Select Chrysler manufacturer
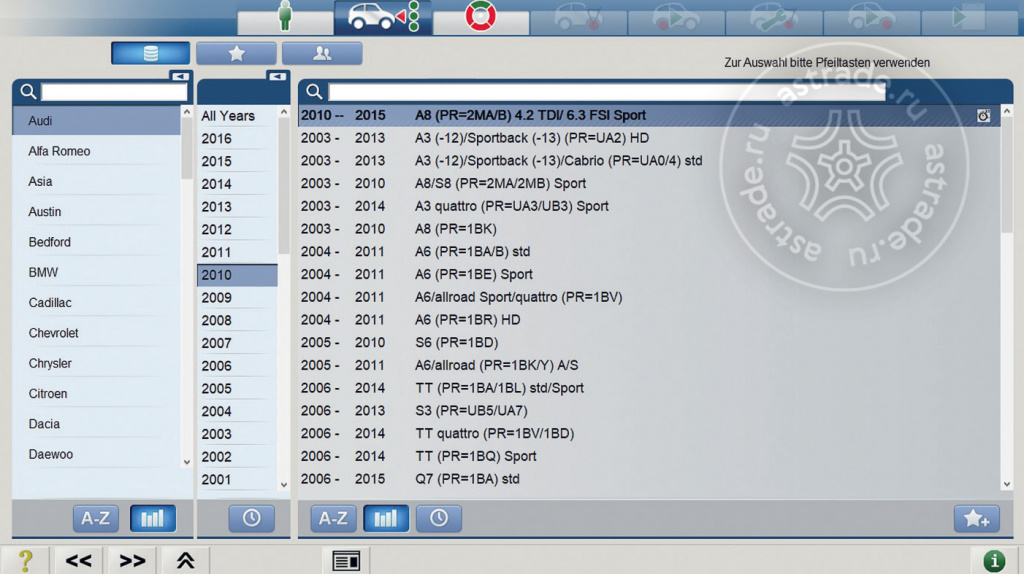 click(96, 363)
